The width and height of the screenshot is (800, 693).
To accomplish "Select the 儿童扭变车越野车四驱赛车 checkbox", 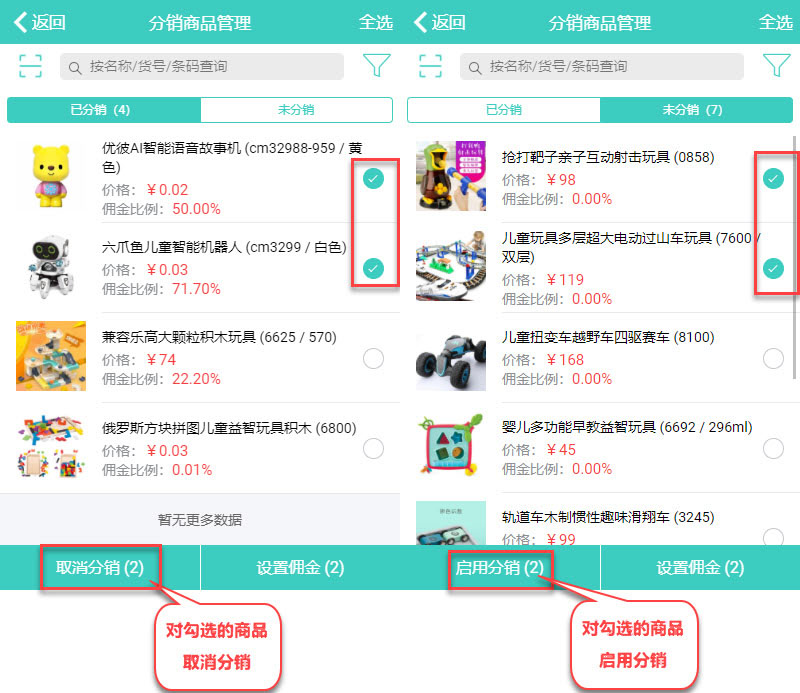I will click(x=773, y=358).
